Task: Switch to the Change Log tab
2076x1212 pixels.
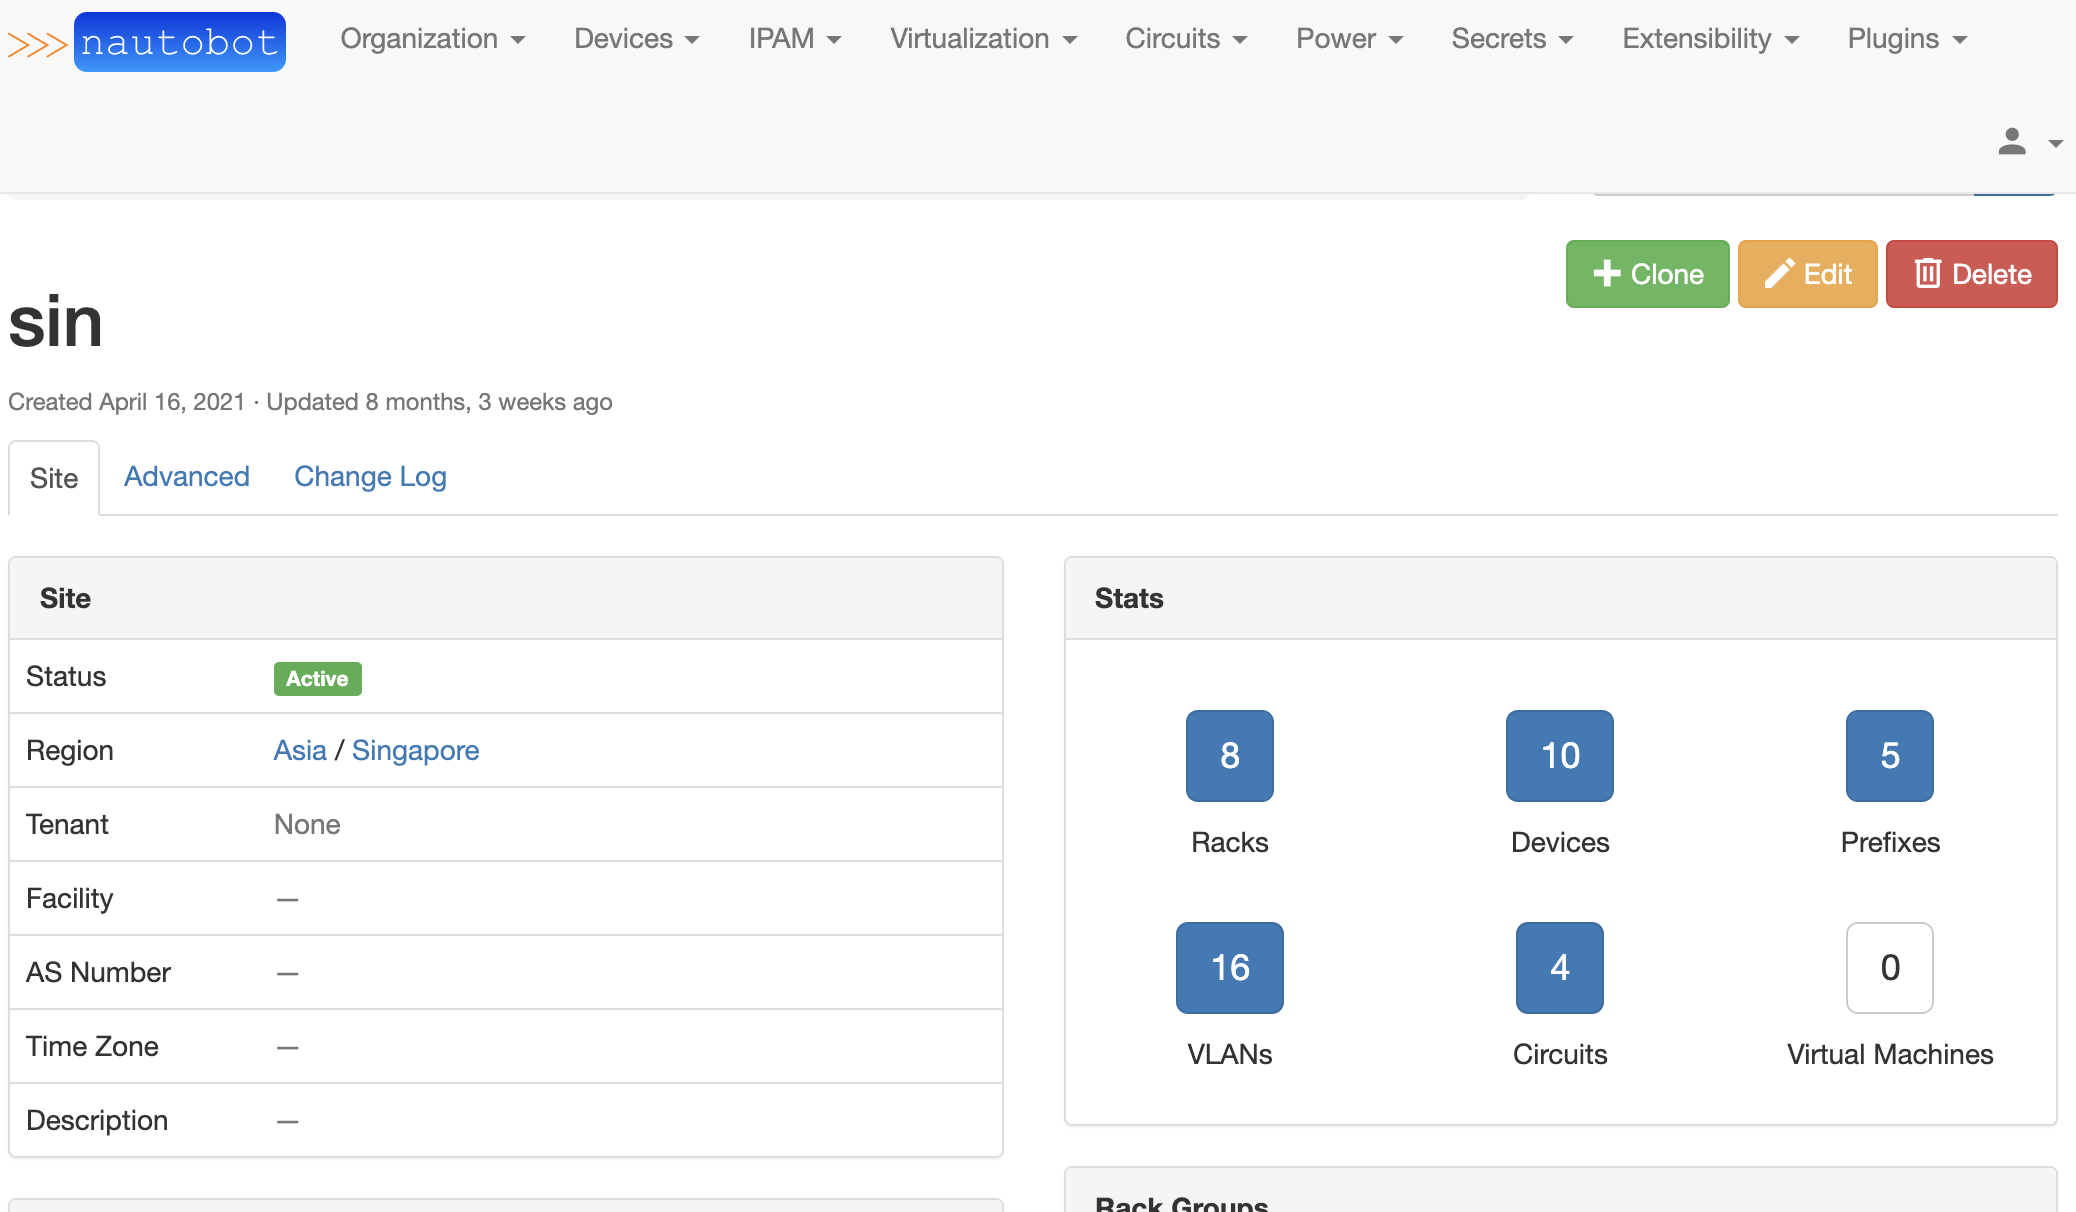Action: tap(370, 477)
